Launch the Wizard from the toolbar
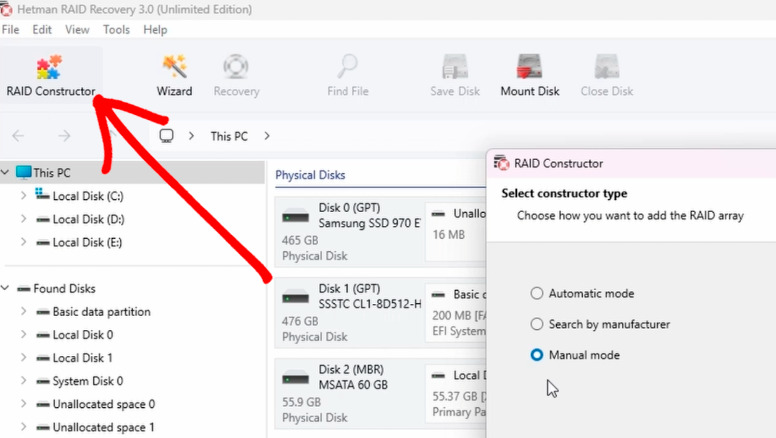The height and width of the screenshot is (438, 776). pos(174,75)
